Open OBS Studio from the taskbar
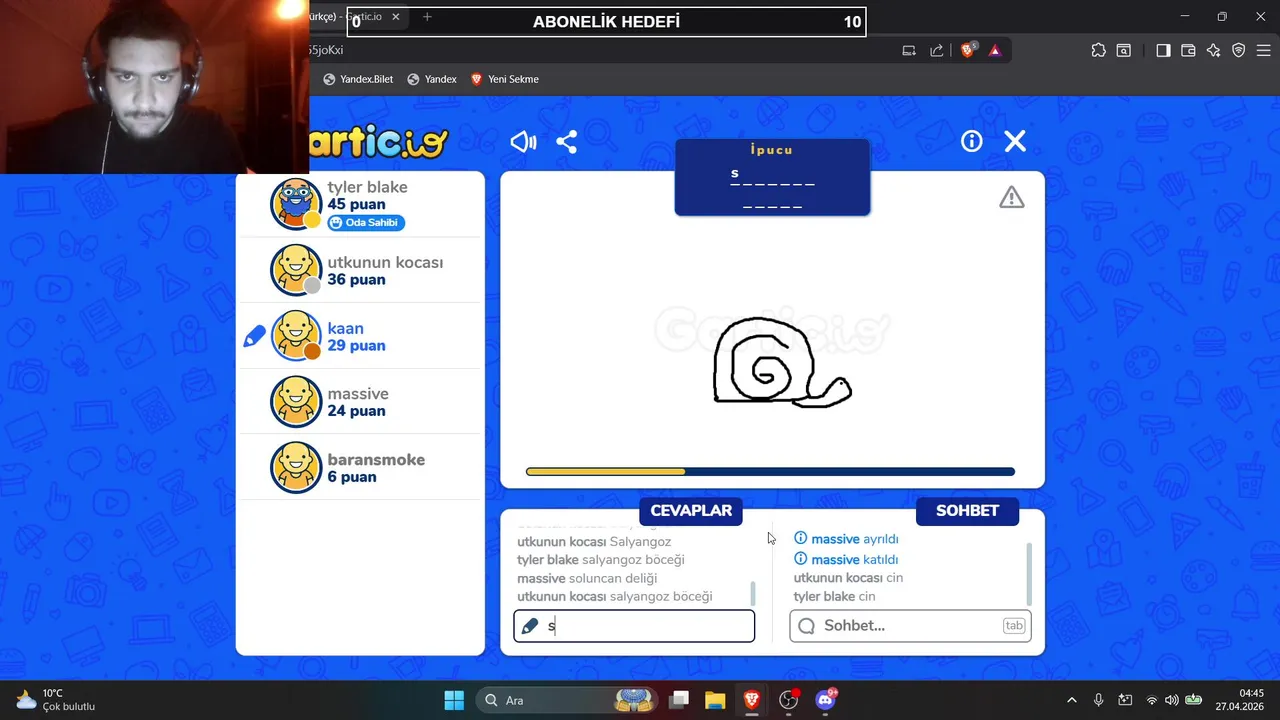The width and height of the screenshot is (1280, 720). (x=789, y=700)
